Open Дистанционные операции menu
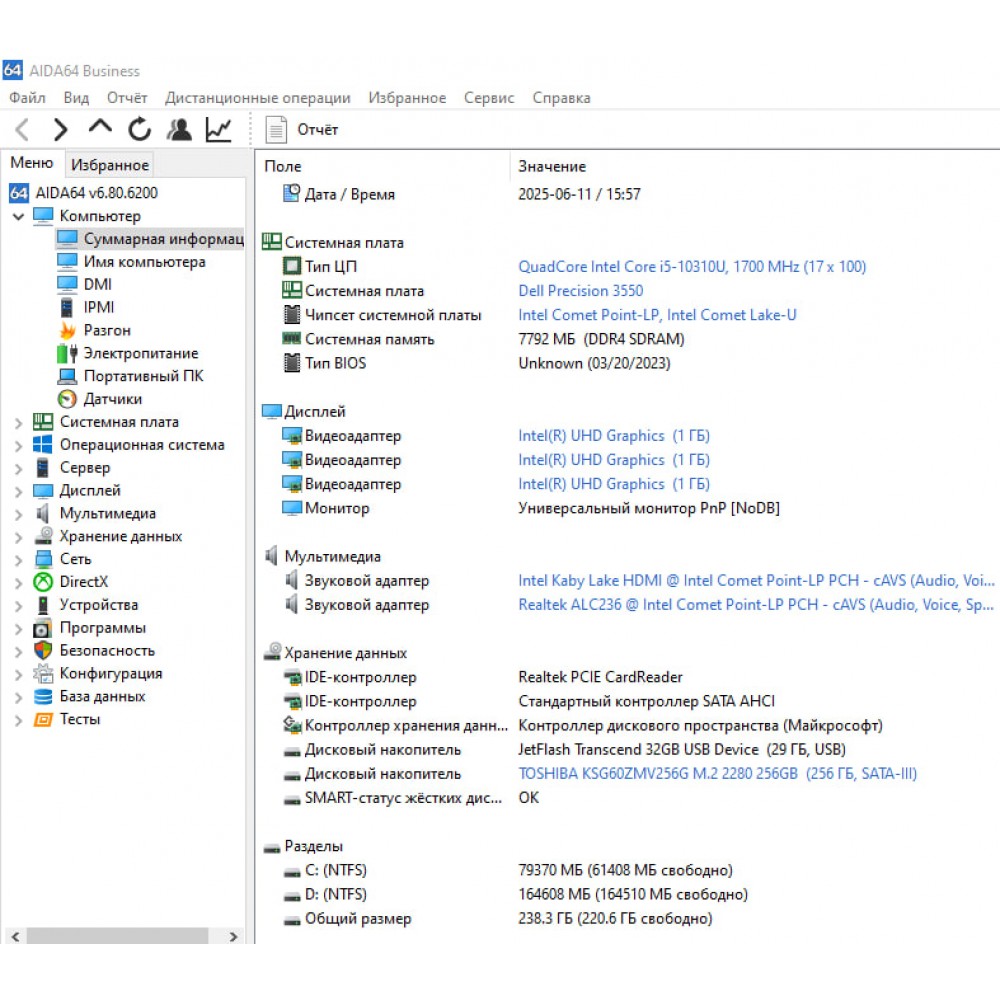The height and width of the screenshot is (1000, 1000). [258, 98]
